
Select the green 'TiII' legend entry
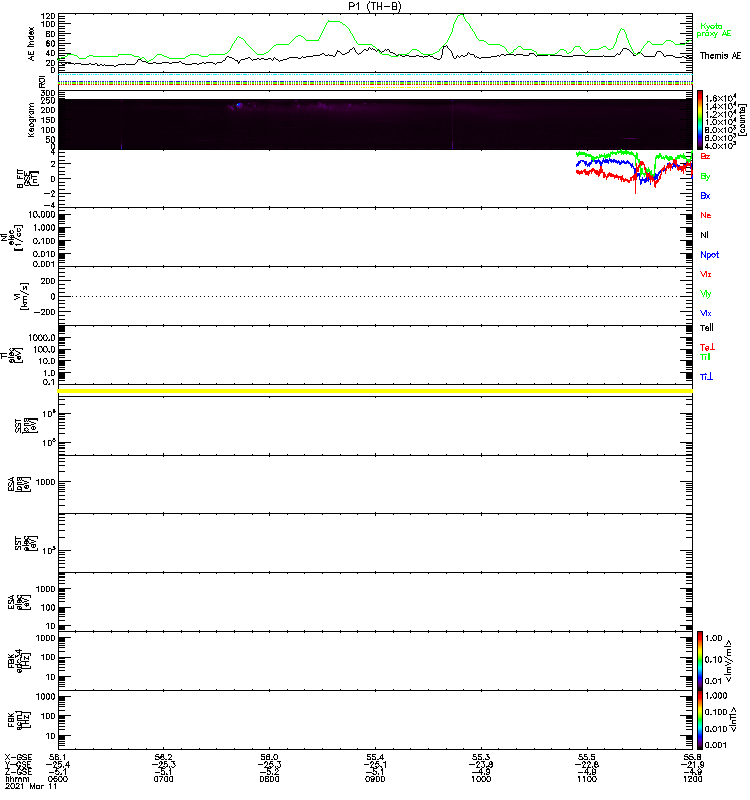tap(705, 357)
